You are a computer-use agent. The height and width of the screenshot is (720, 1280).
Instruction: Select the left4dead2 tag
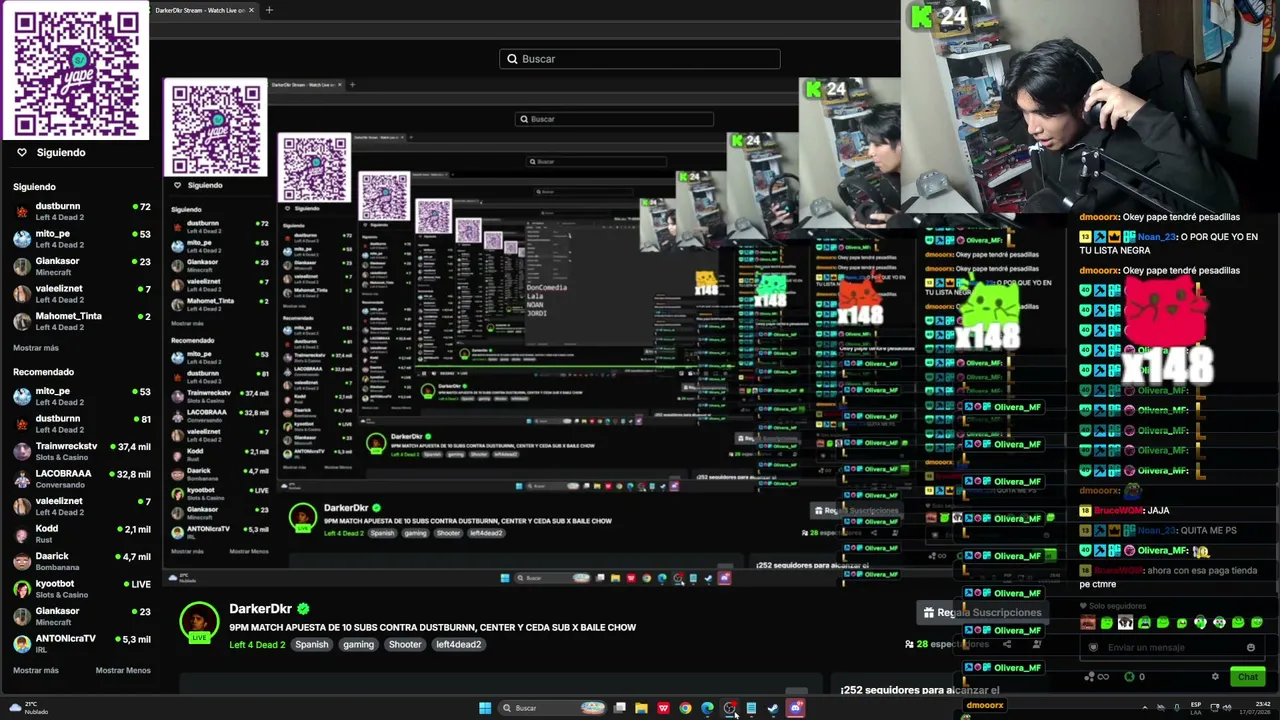tap(458, 645)
